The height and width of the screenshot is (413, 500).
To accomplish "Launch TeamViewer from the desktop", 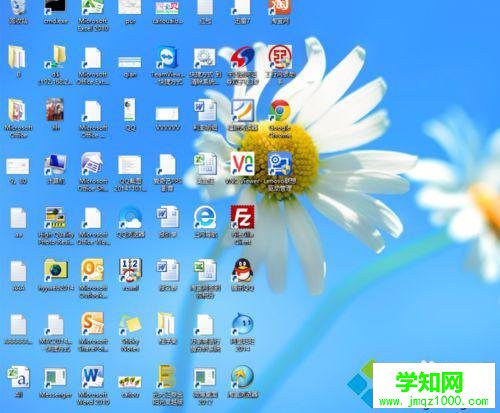I will click(168, 58).
